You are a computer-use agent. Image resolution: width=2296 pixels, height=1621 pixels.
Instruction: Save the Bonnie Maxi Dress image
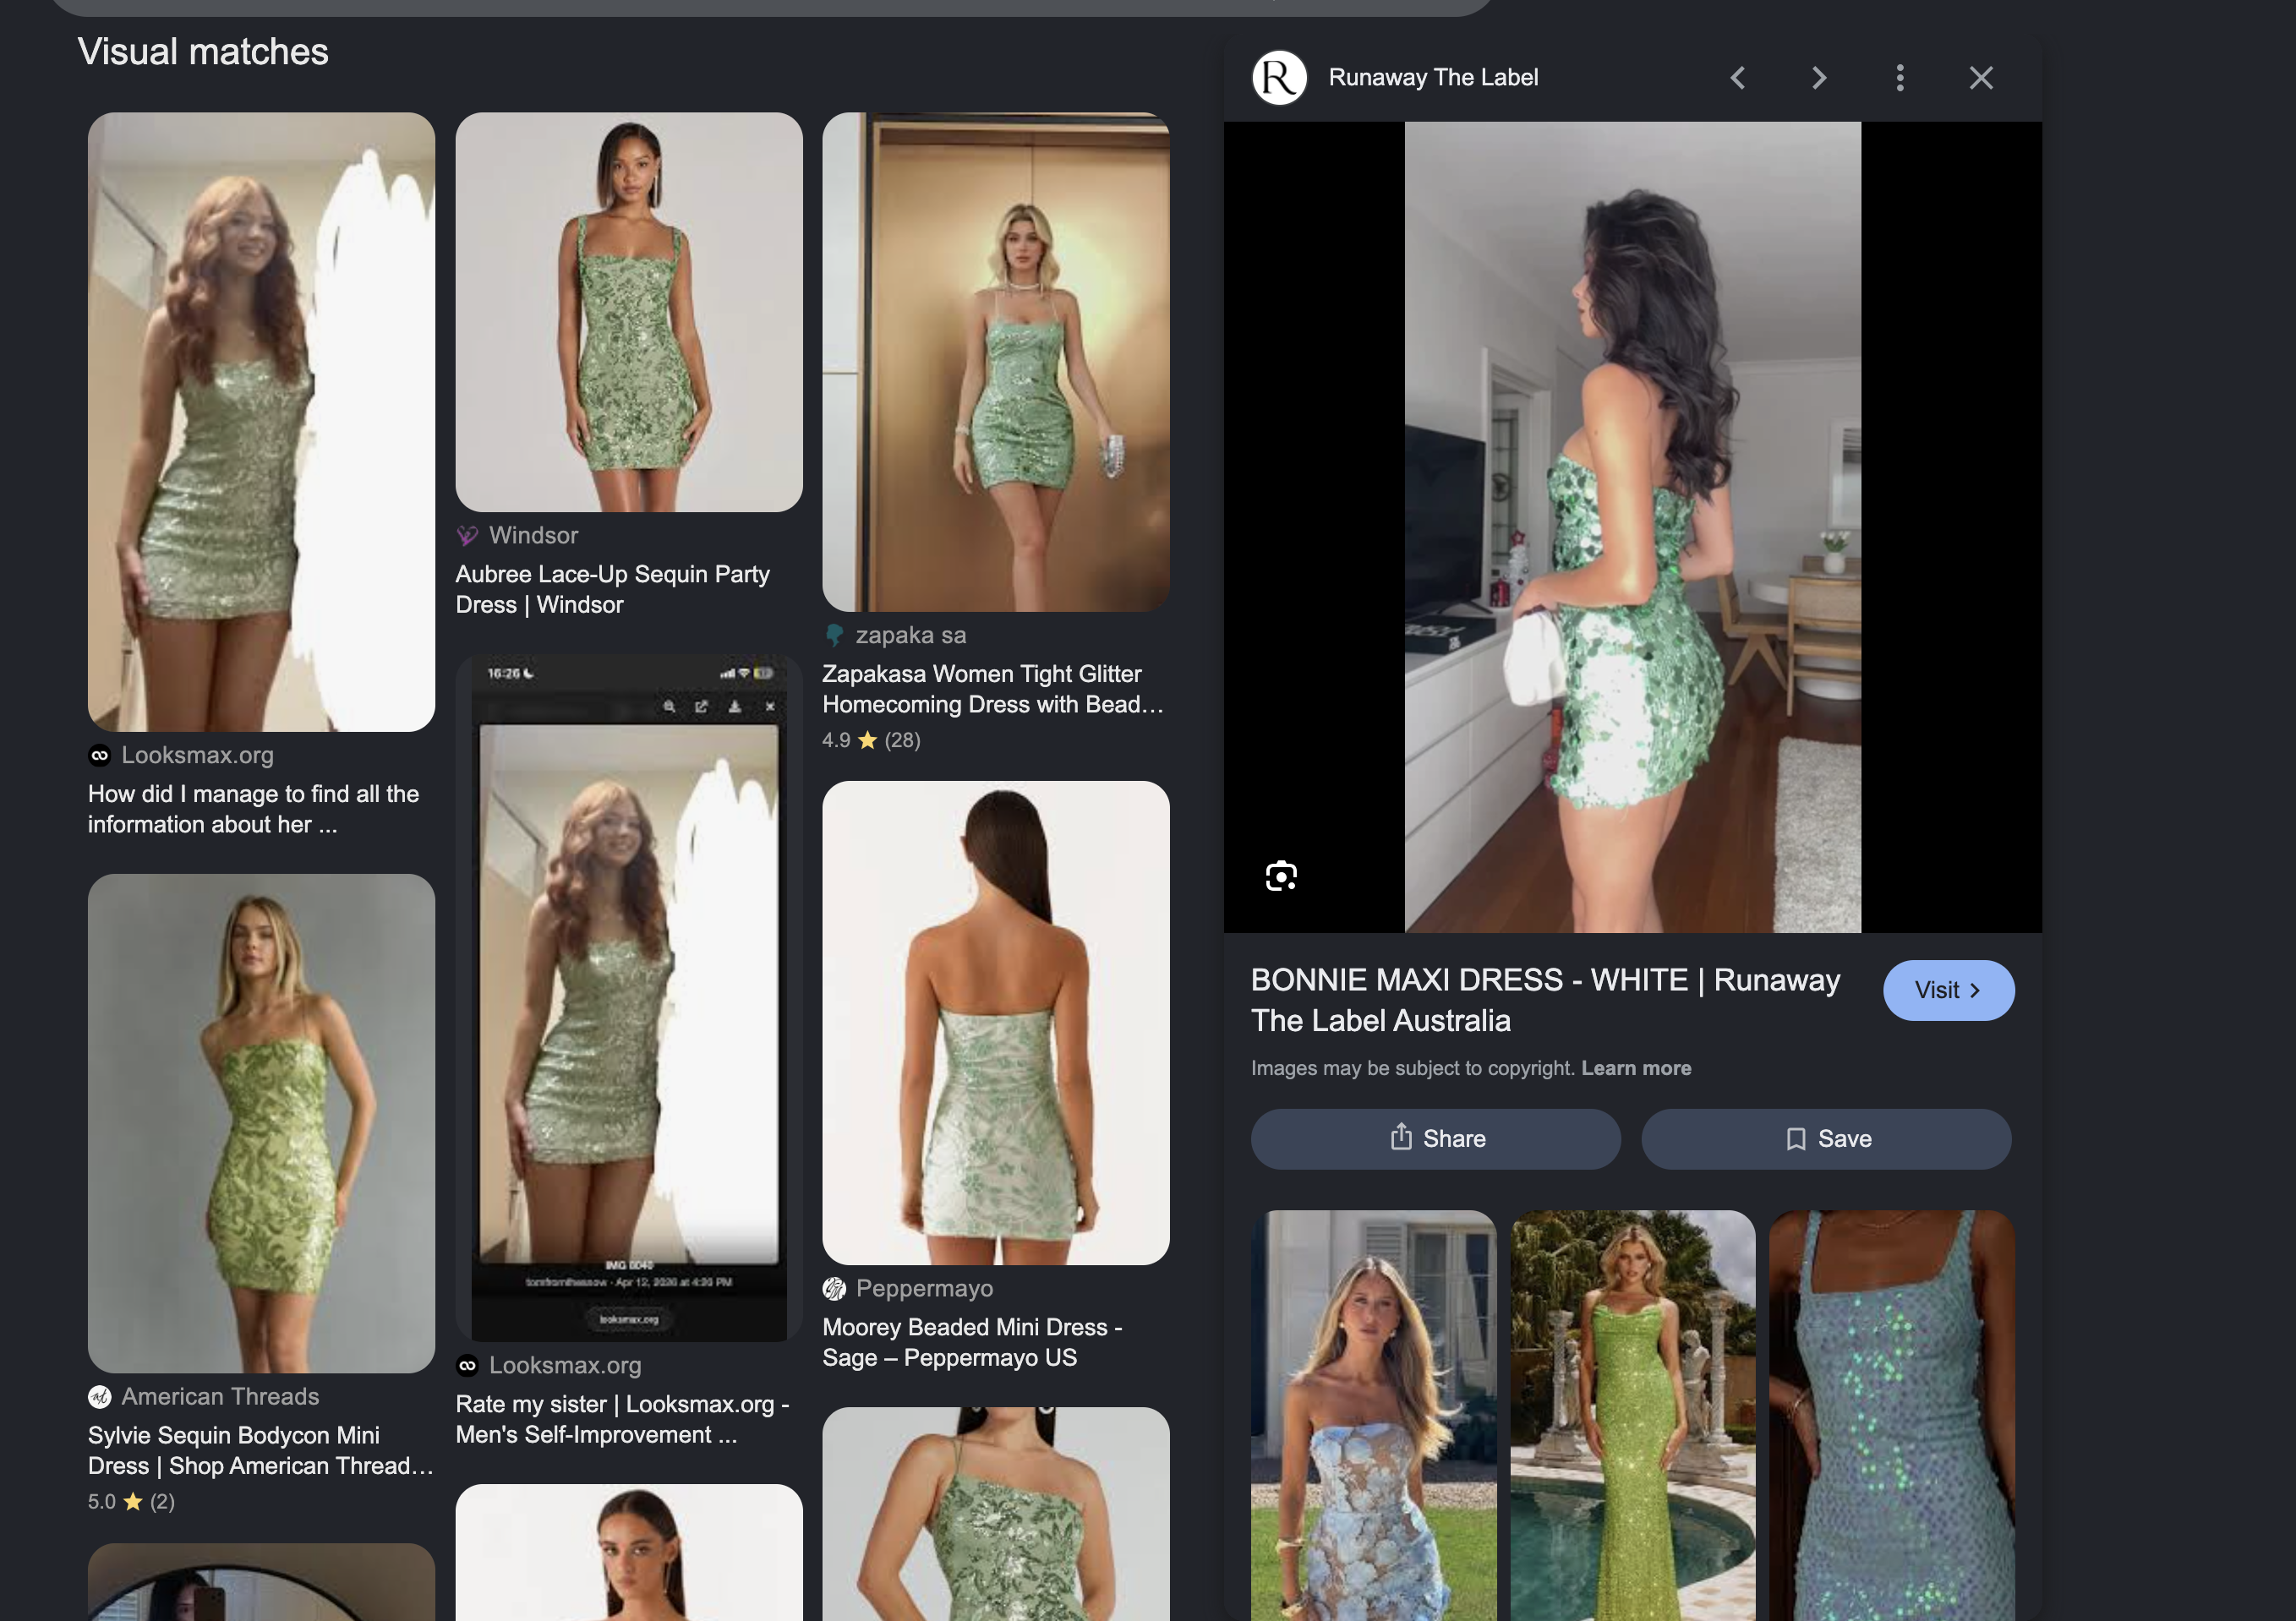click(x=1826, y=1139)
